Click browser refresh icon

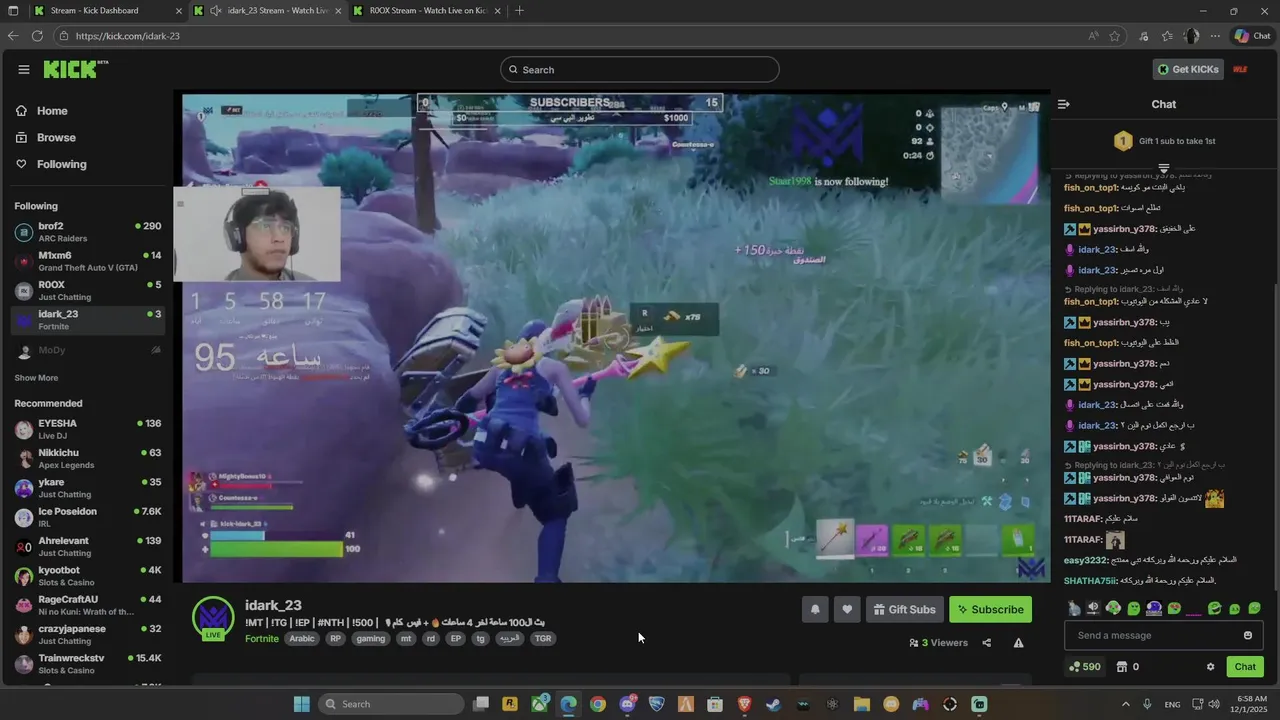point(37,36)
